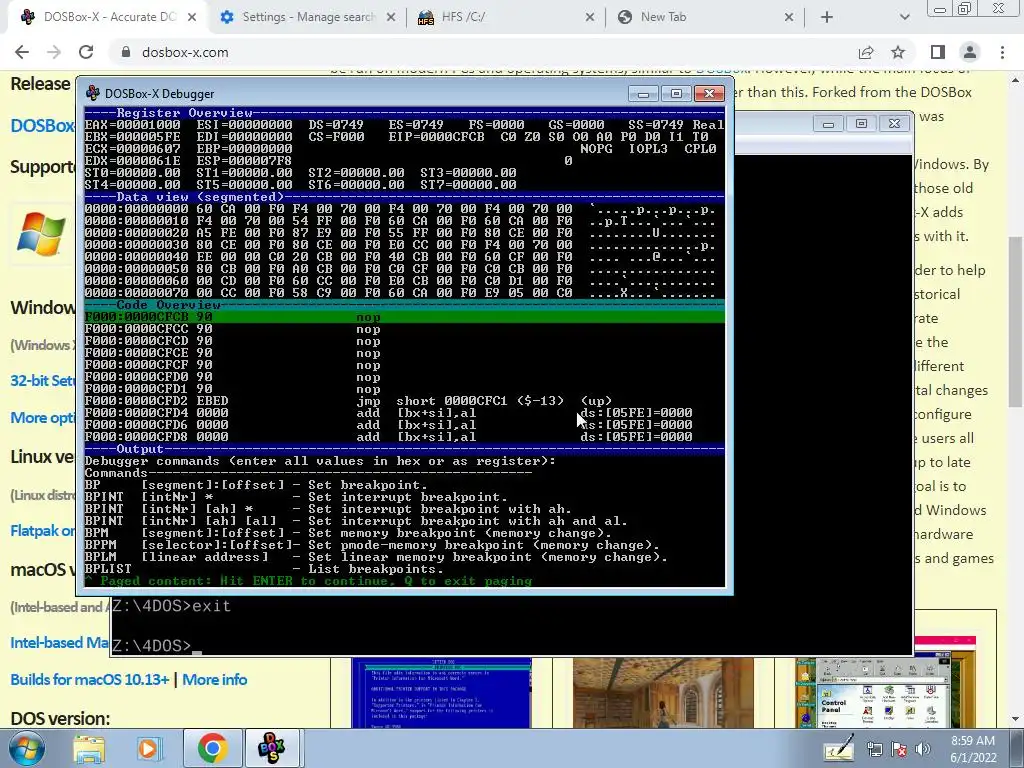Click the DOSBox-X Debugger title icon

93,93
